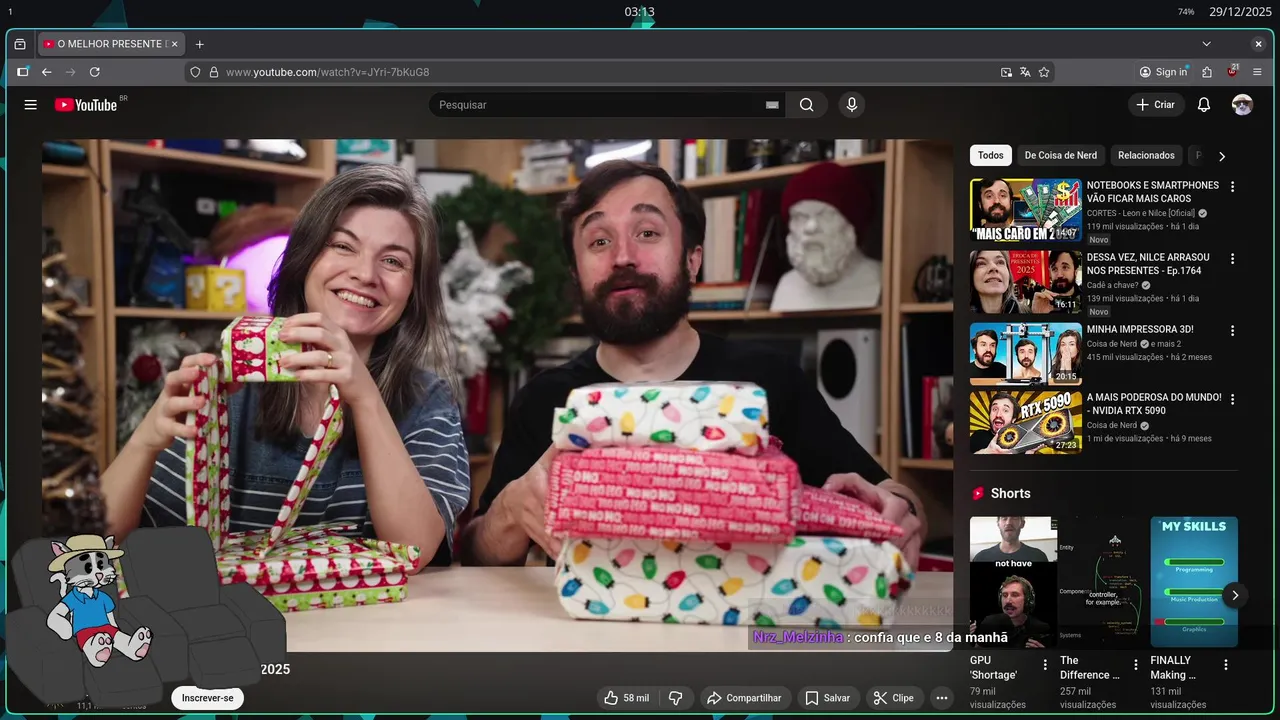This screenshot has height=720, width=1280.
Task: Show more filter chips with right arrow
Action: (x=1221, y=156)
